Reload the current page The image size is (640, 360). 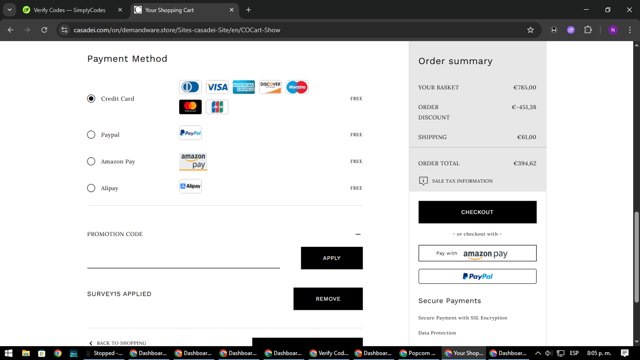click(44, 30)
